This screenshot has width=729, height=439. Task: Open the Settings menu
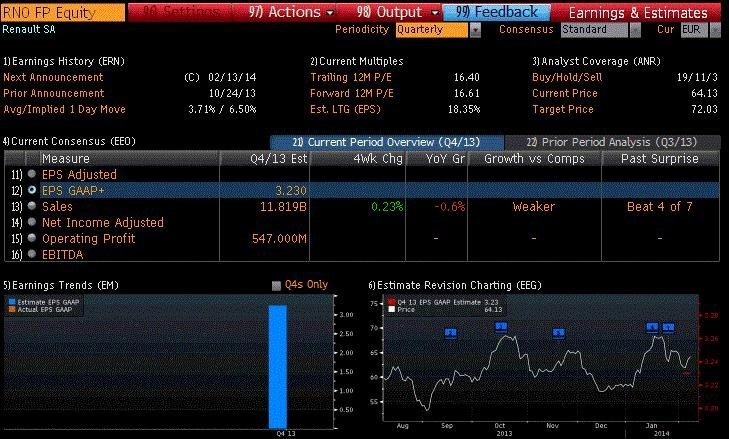coord(181,12)
